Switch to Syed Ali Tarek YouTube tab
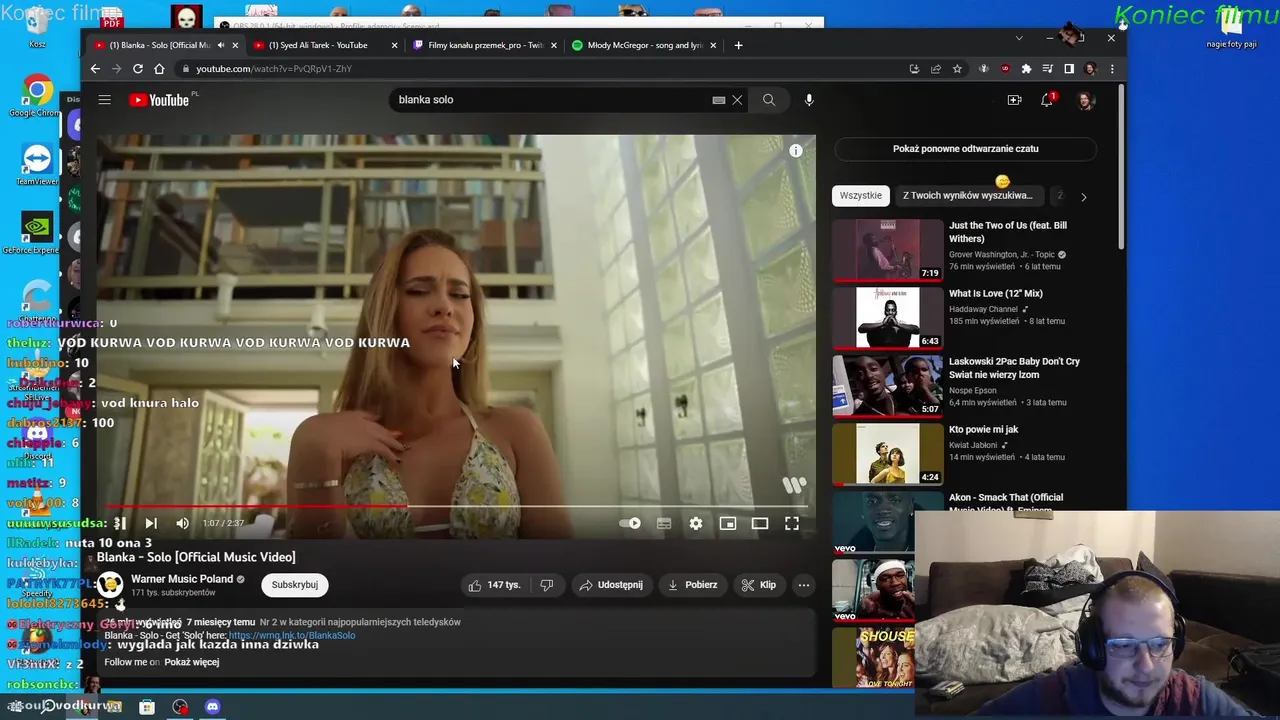 (318, 45)
